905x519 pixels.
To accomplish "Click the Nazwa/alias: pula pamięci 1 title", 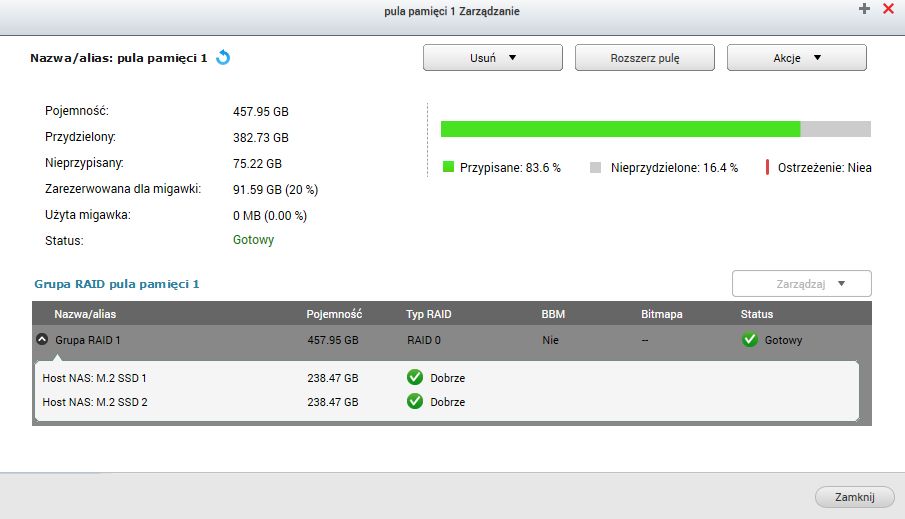I will [x=118, y=58].
